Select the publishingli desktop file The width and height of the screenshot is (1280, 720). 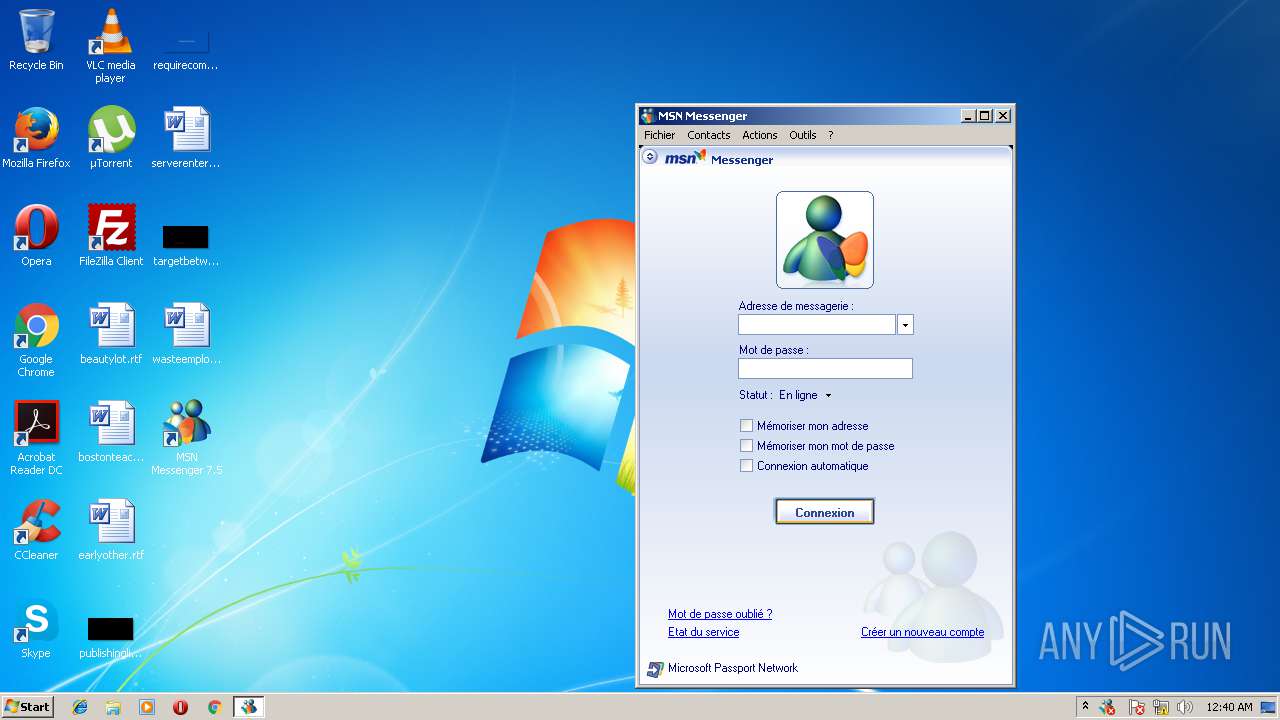tap(110, 636)
